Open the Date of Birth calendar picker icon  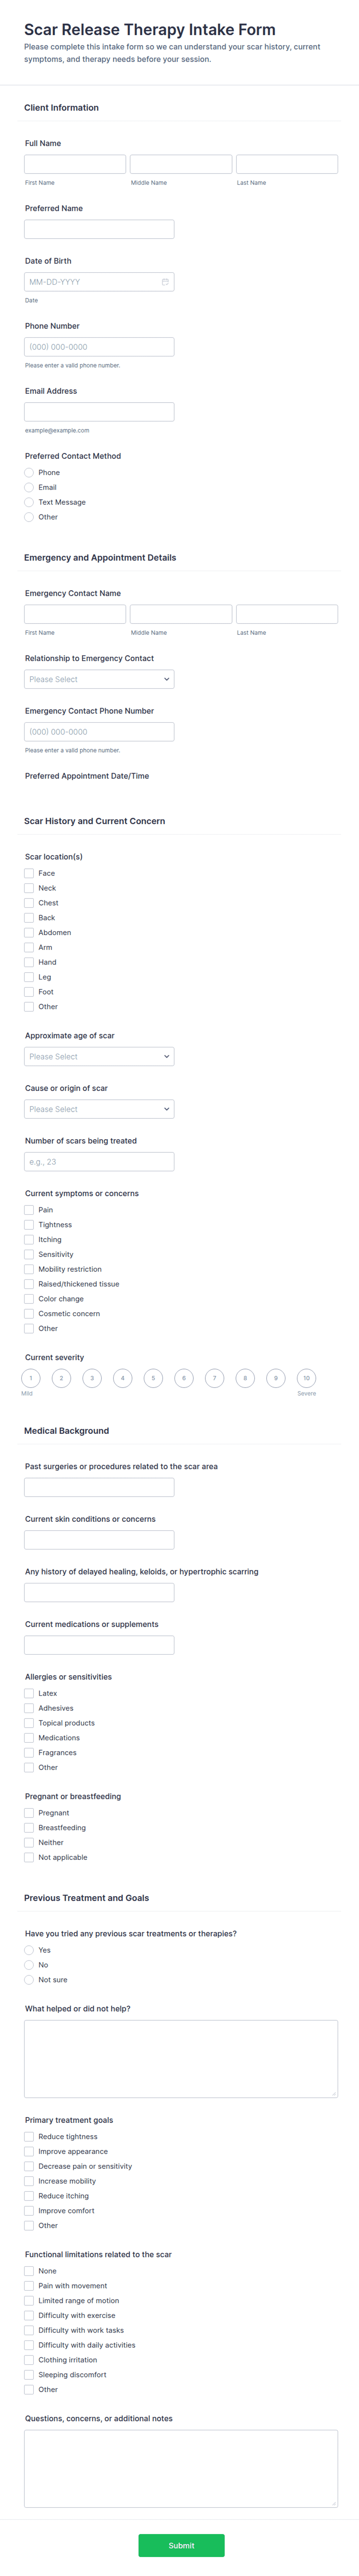[165, 282]
